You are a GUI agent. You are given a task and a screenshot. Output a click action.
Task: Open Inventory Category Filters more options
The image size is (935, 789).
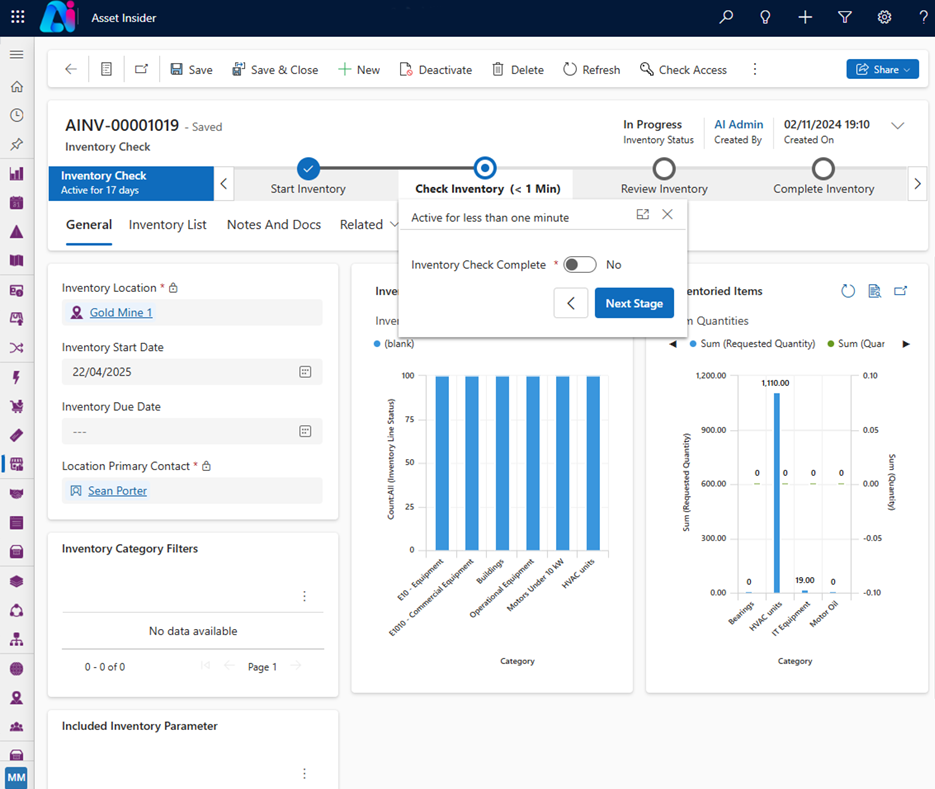[304, 596]
